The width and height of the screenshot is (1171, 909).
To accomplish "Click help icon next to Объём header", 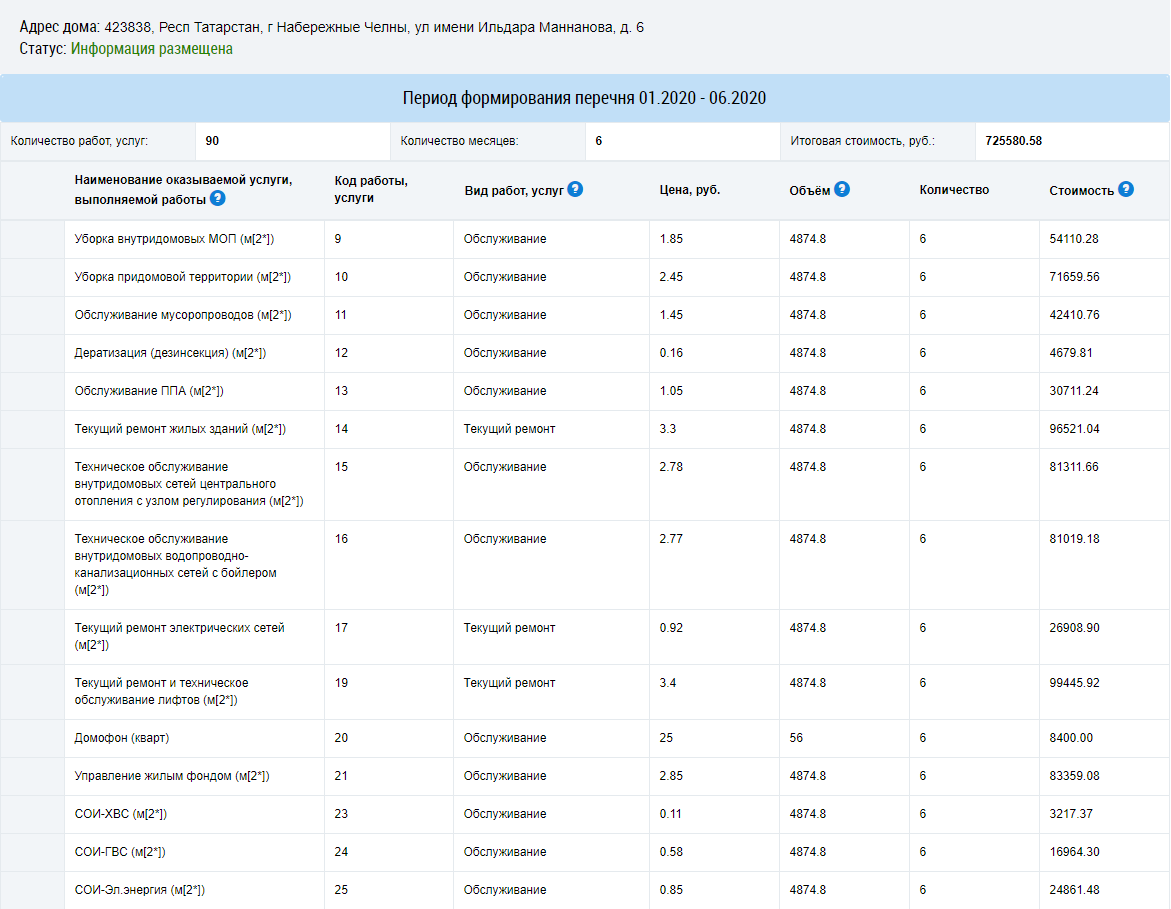I will pyautogui.click(x=842, y=189).
